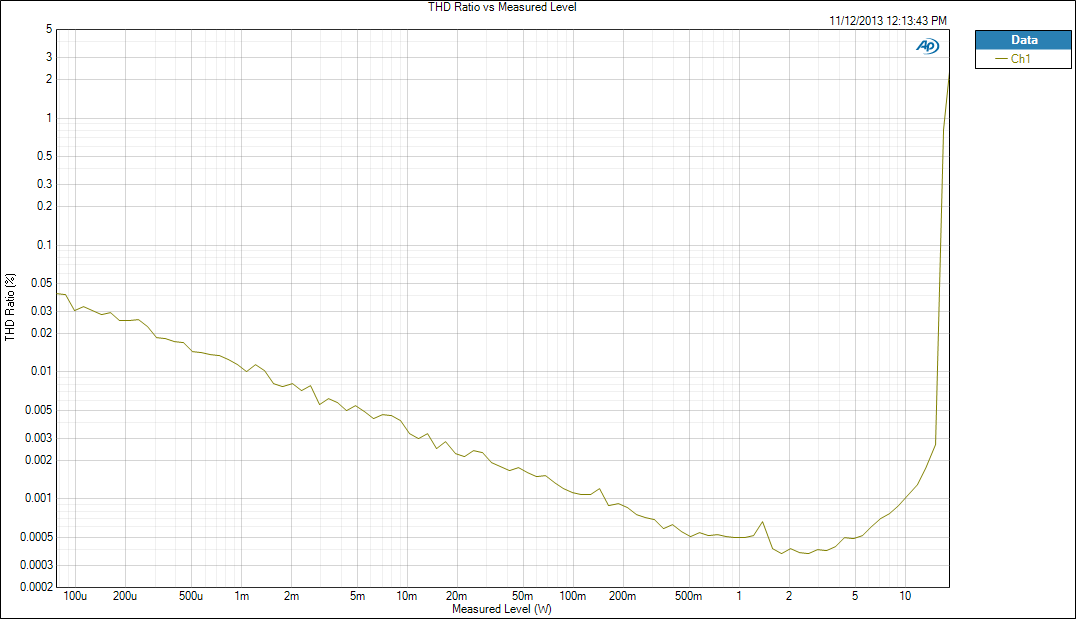
Task: Click the Y axis 0.1 label
Action: pos(44,244)
